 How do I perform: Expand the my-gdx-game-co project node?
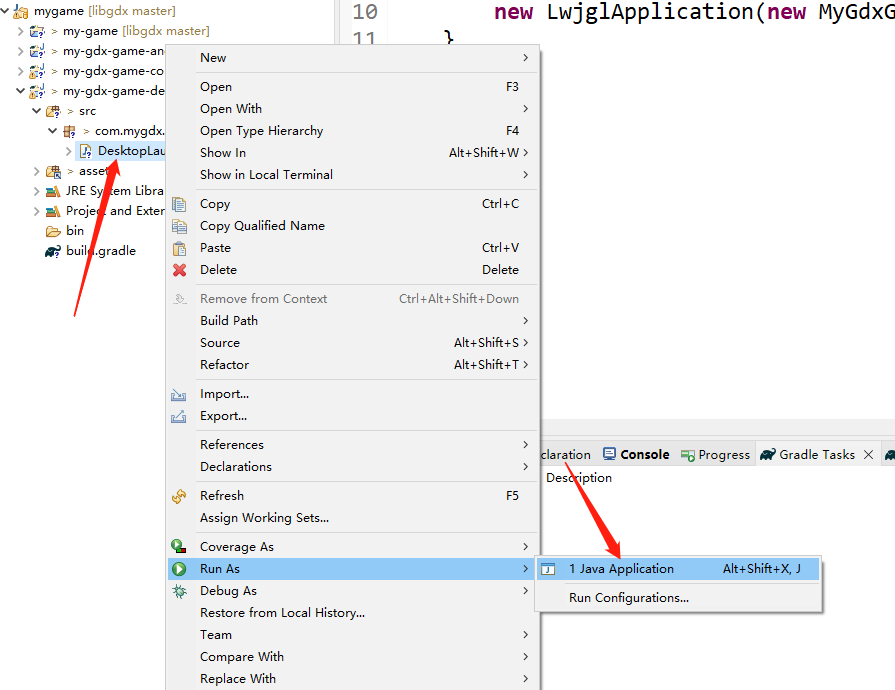21,71
